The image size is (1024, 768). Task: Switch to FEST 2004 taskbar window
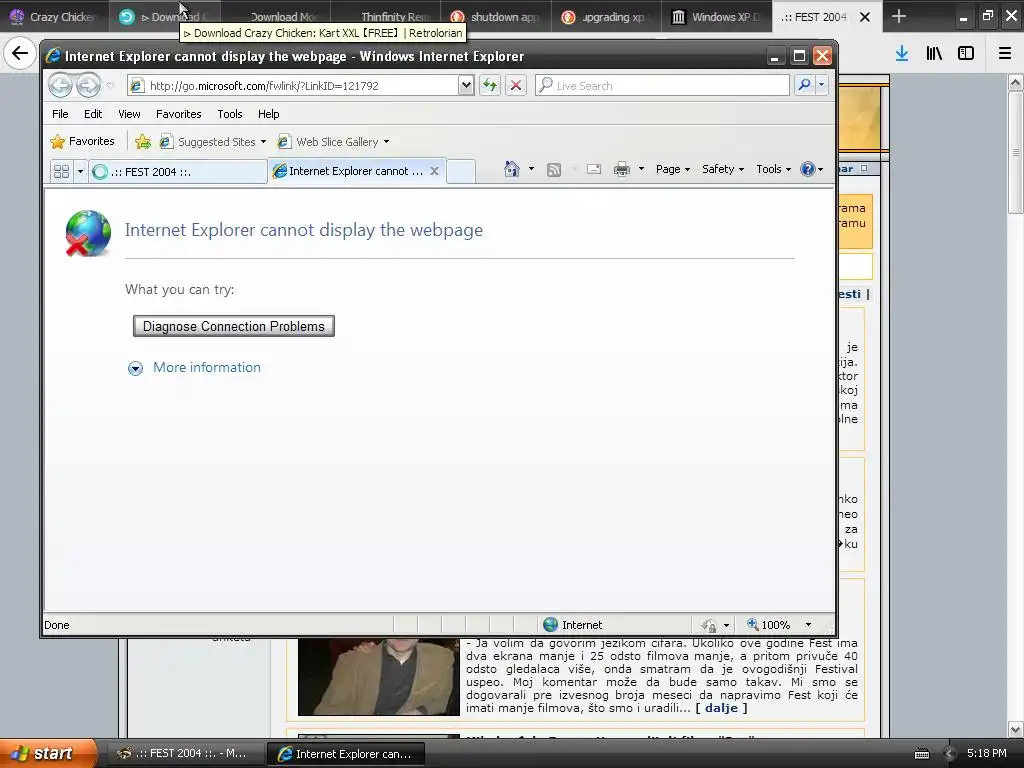(x=184, y=754)
